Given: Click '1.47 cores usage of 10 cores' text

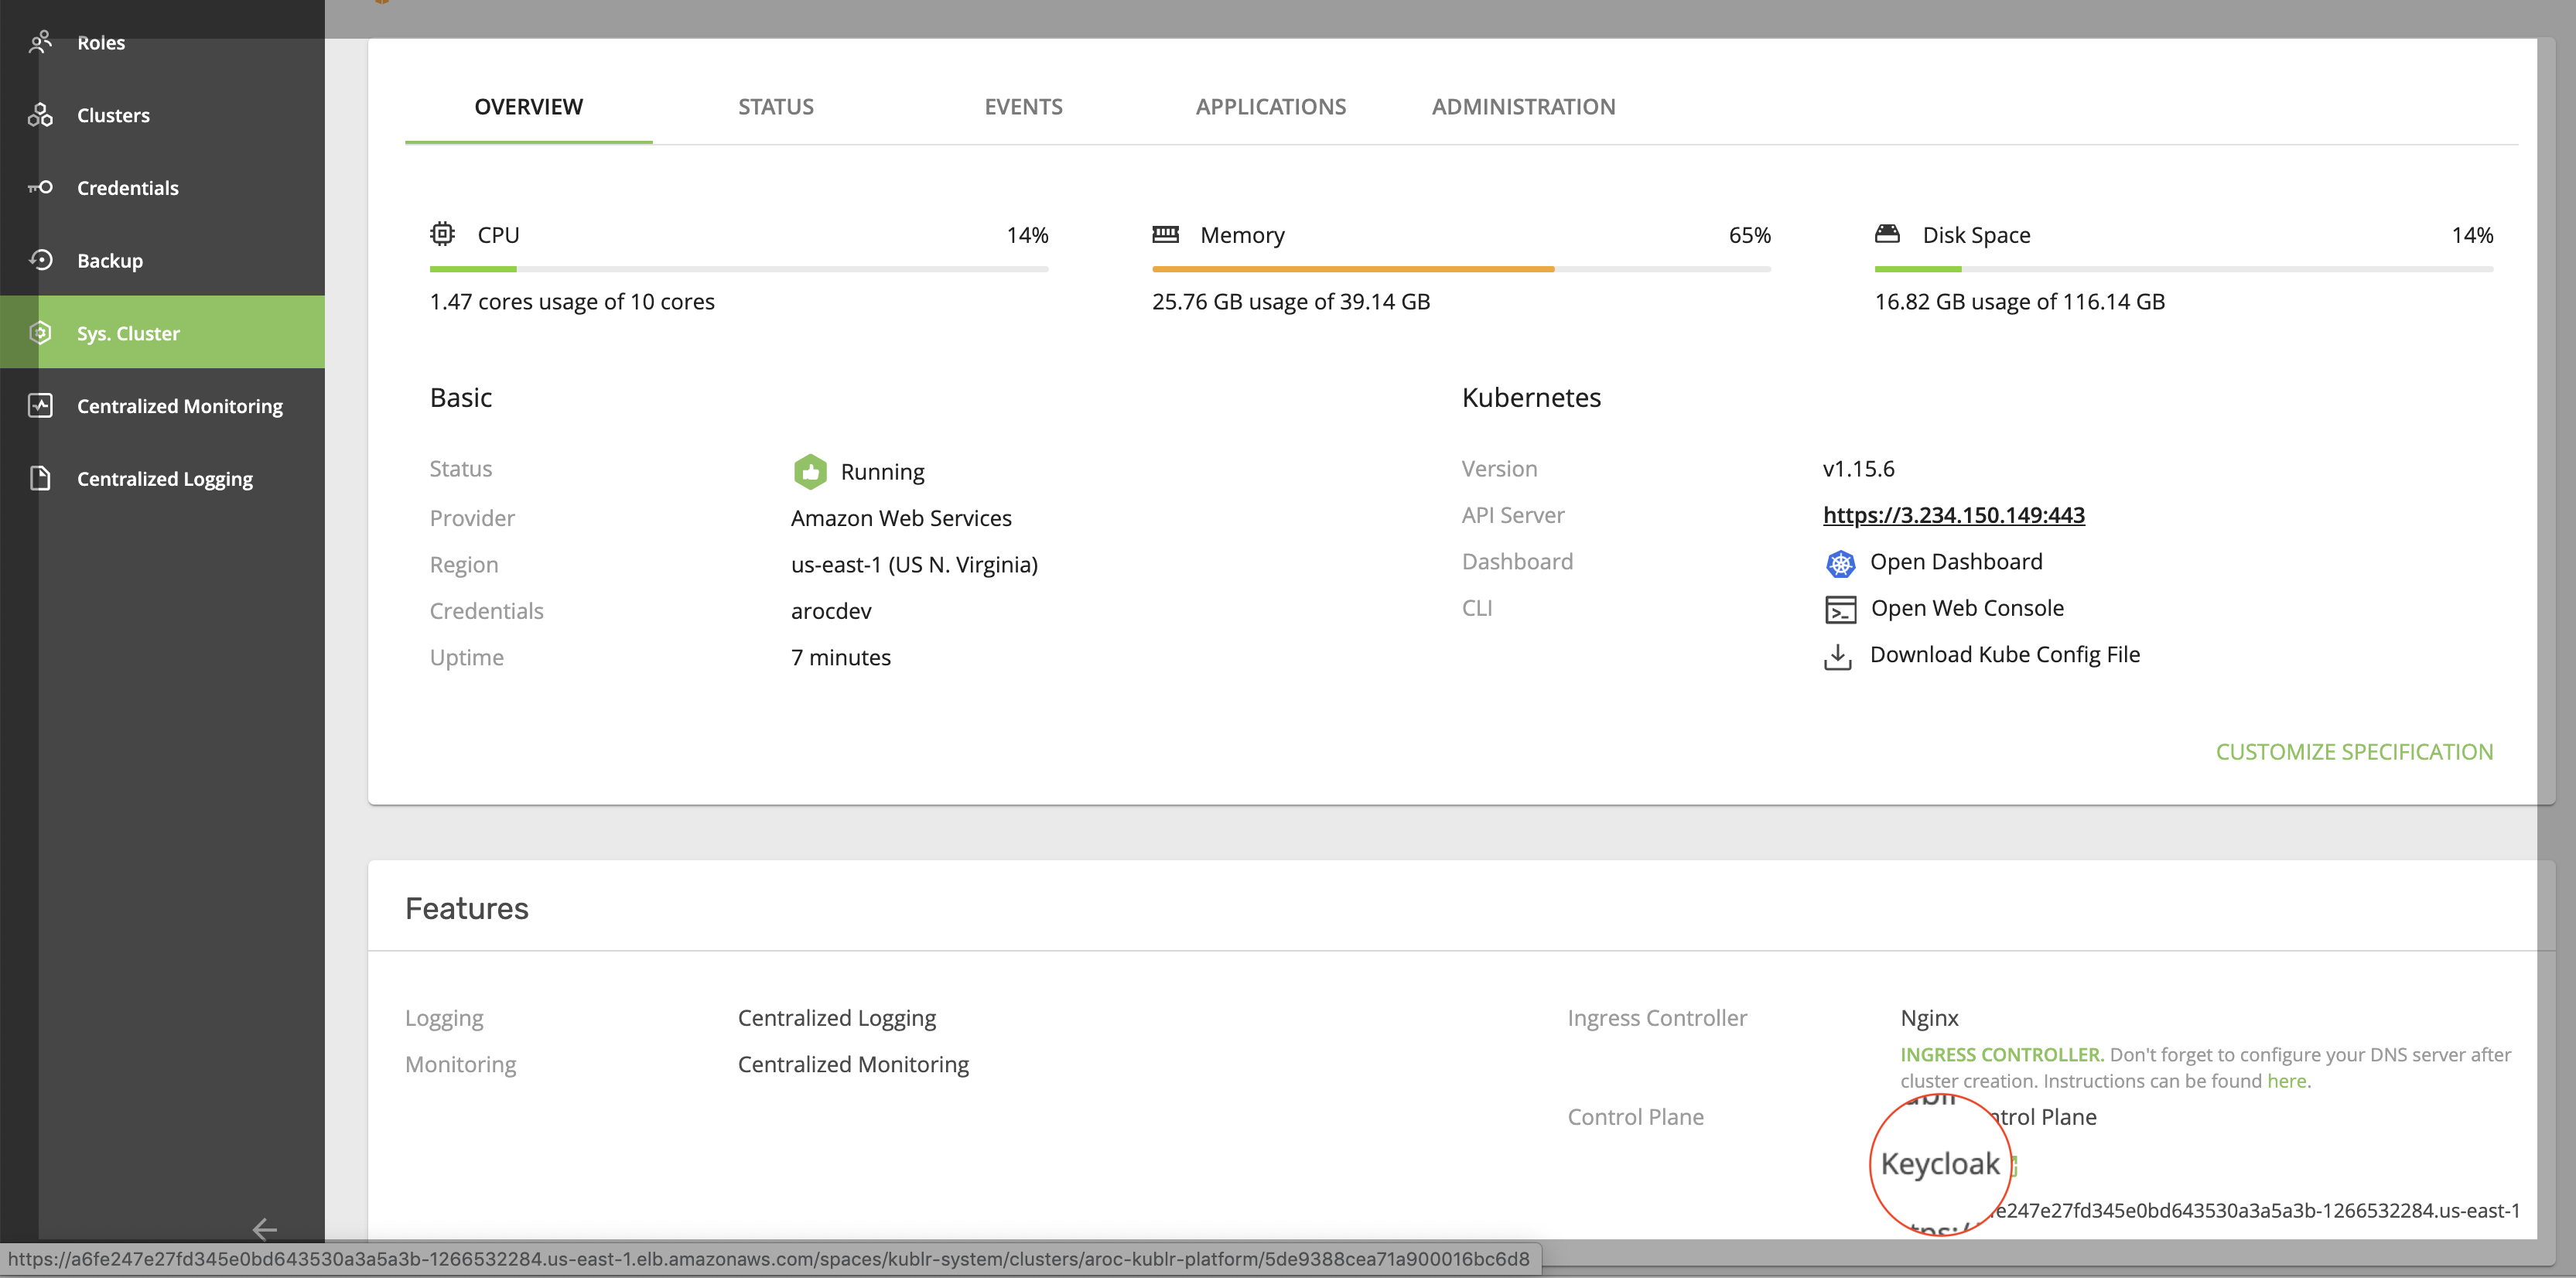Looking at the screenshot, I should click(572, 302).
